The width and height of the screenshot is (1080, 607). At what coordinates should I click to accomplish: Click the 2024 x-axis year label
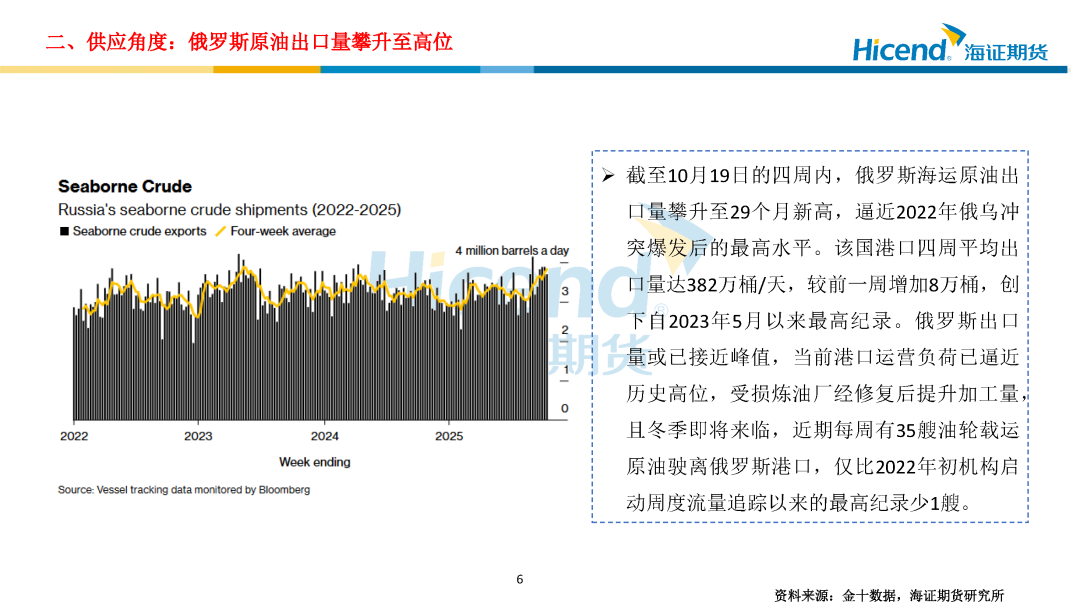pyautogui.click(x=324, y=436)
